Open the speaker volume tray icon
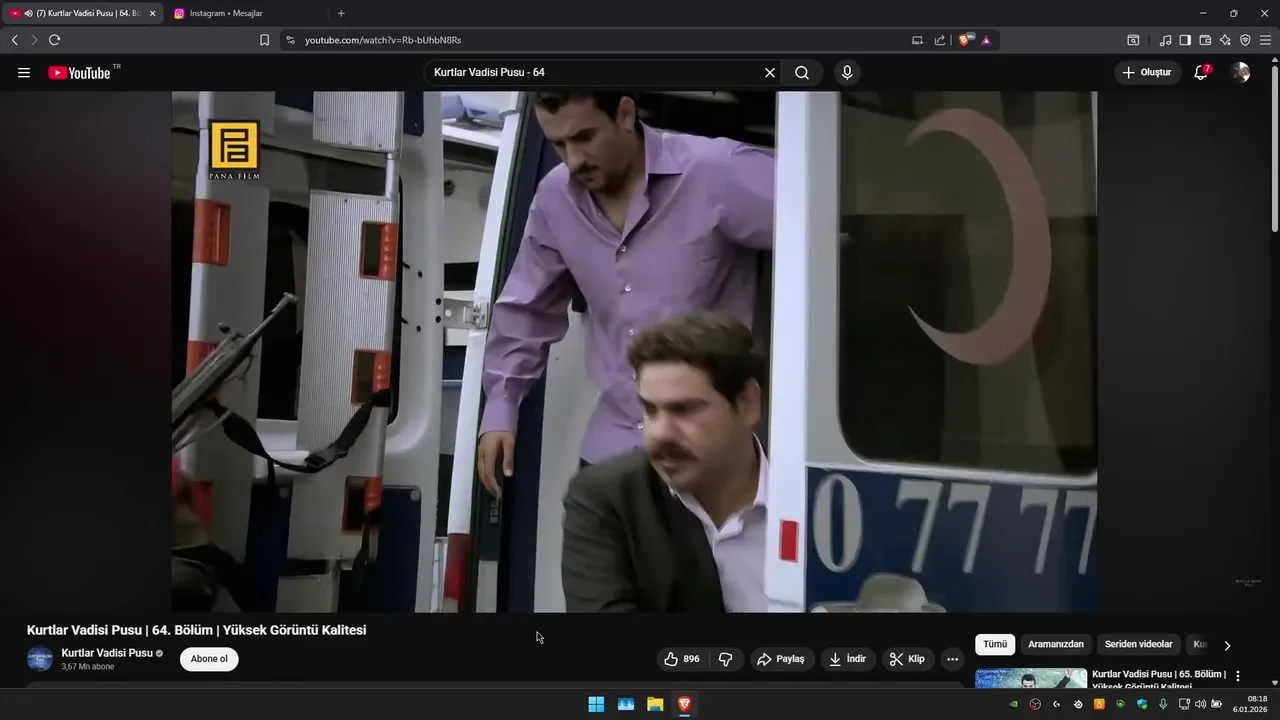This screenshot has height=720, width=1280. pos(1200,704)
